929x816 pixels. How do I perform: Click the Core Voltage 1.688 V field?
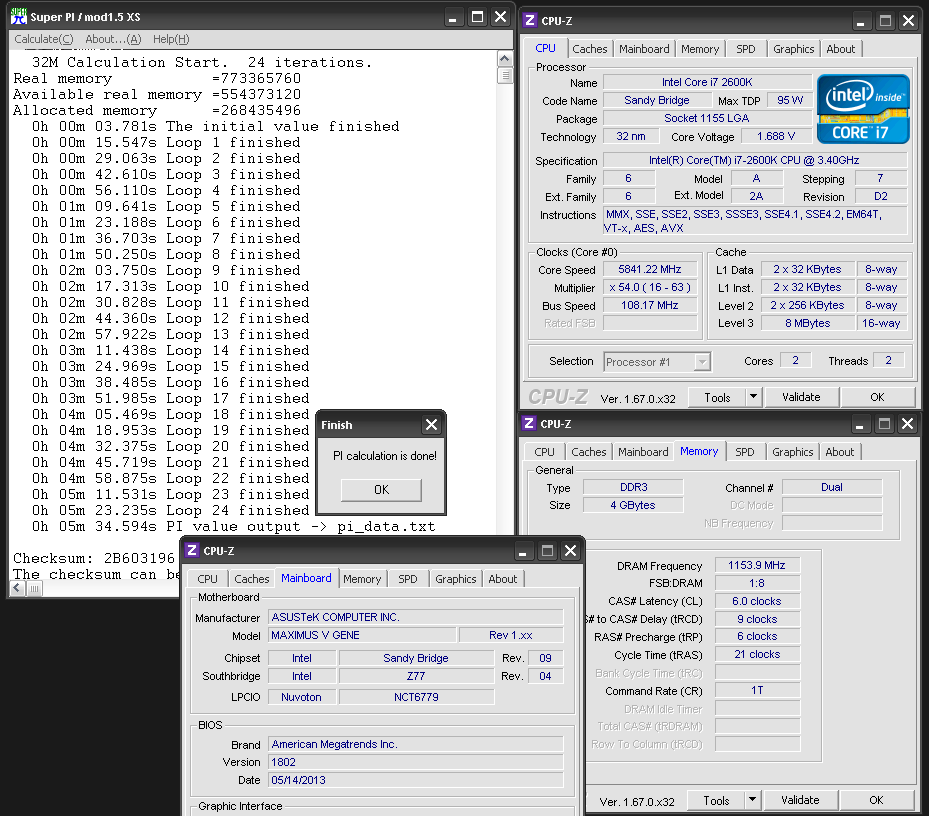point(776,136)
